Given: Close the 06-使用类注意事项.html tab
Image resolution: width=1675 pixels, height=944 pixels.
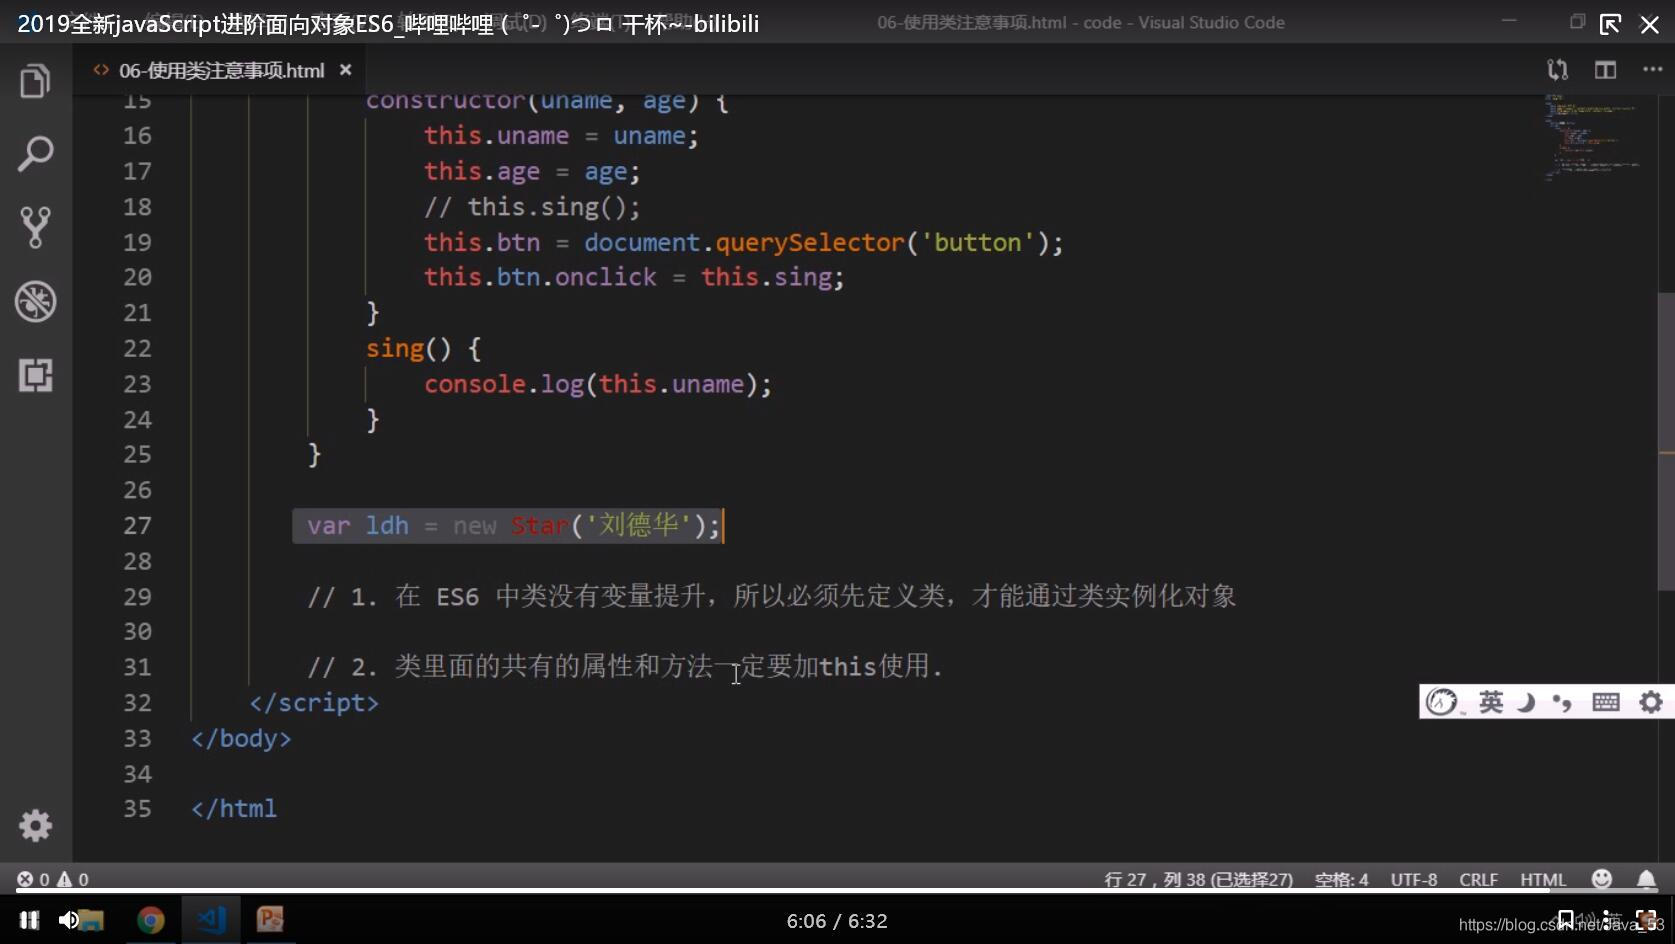Looking at the screenshot, I should pyautogui.click(x=345, y=70).
